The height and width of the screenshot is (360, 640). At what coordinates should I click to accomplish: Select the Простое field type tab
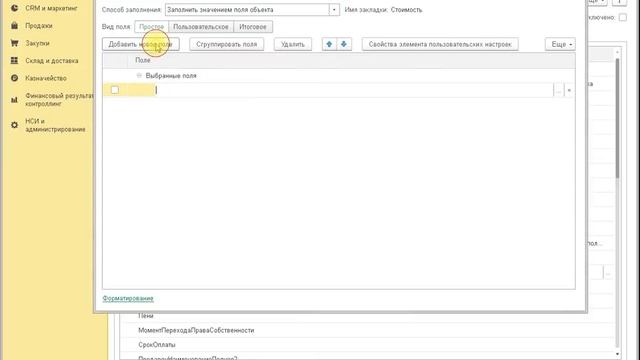pos(151,27)
